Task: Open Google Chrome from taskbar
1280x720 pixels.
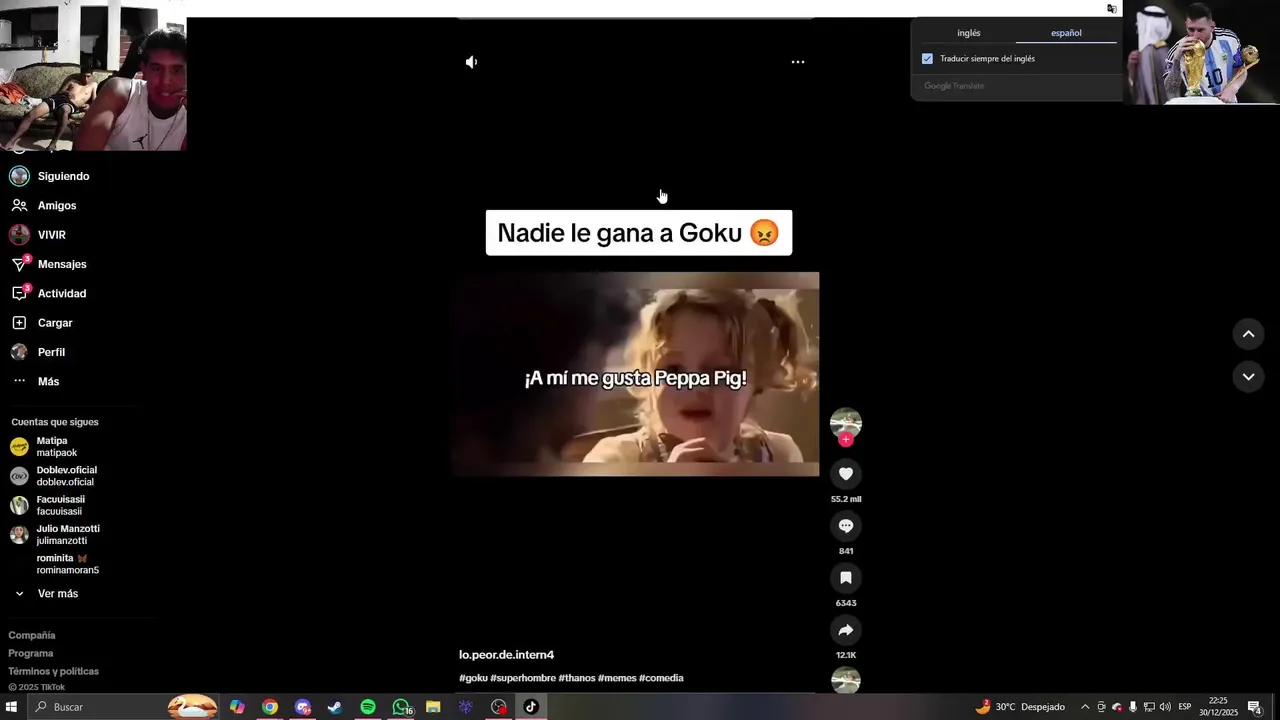Action: click(270, 707)
